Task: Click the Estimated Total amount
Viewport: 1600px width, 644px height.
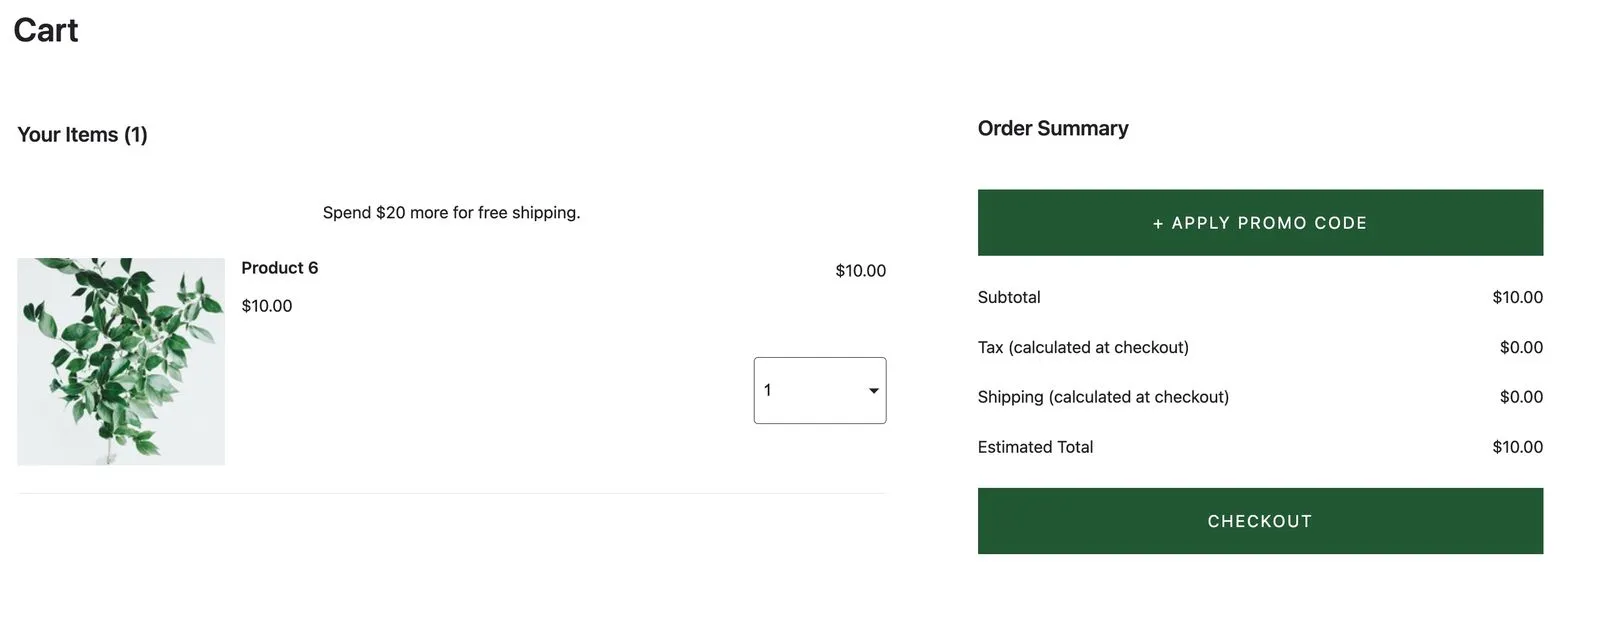Action: point(1517,447)
